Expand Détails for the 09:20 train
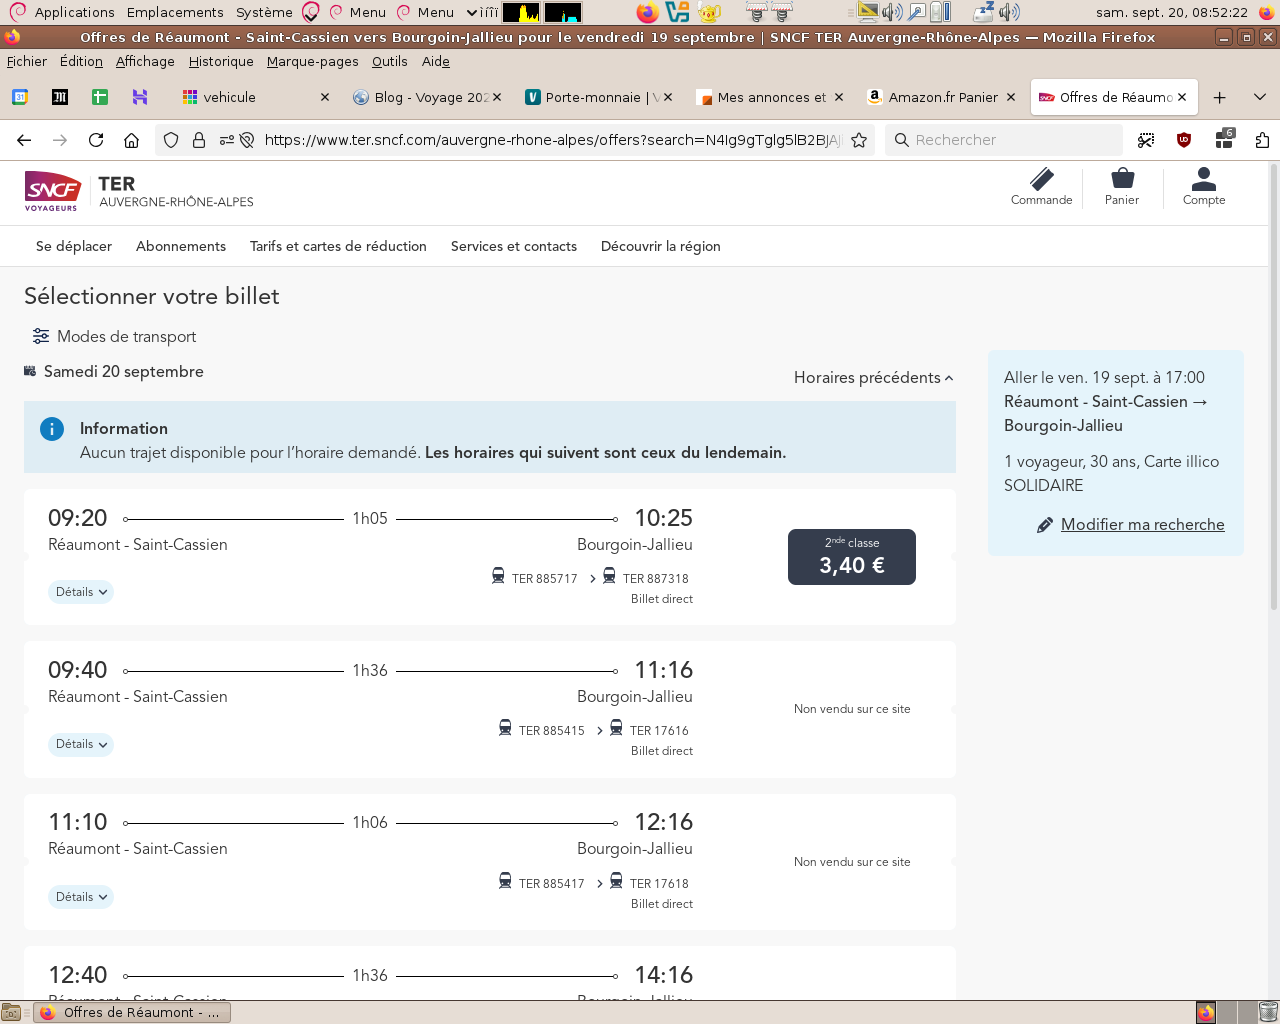This screenshot has width=1280, height=1024. 81,592
